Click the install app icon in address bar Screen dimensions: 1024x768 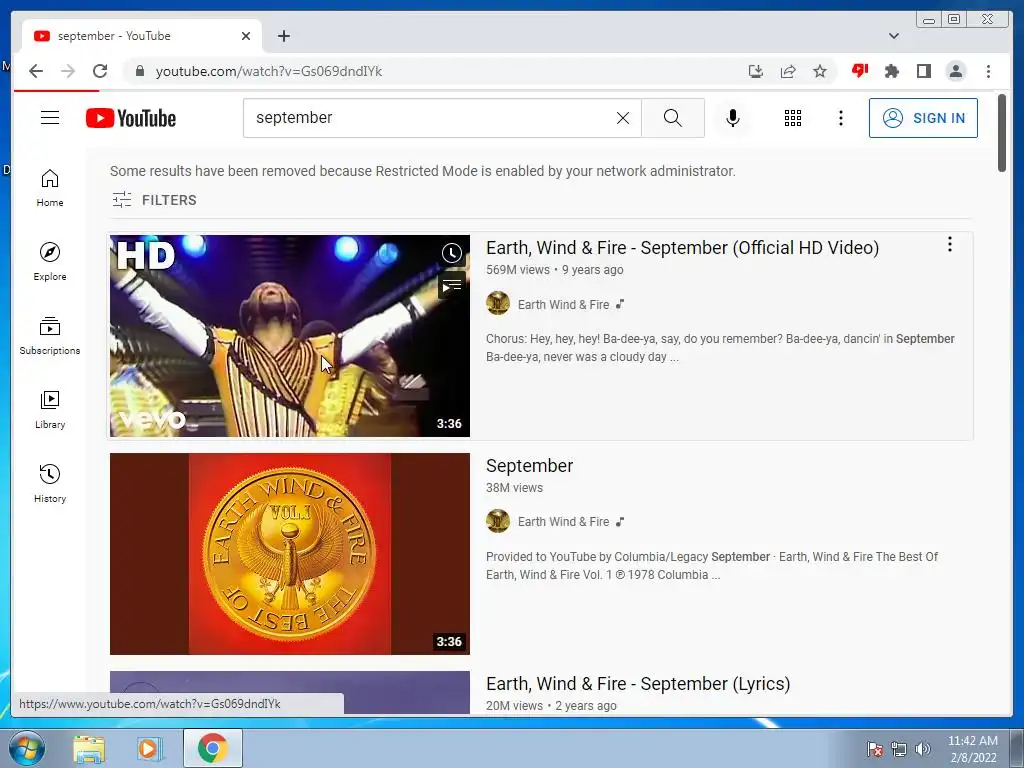pos(756,71)
